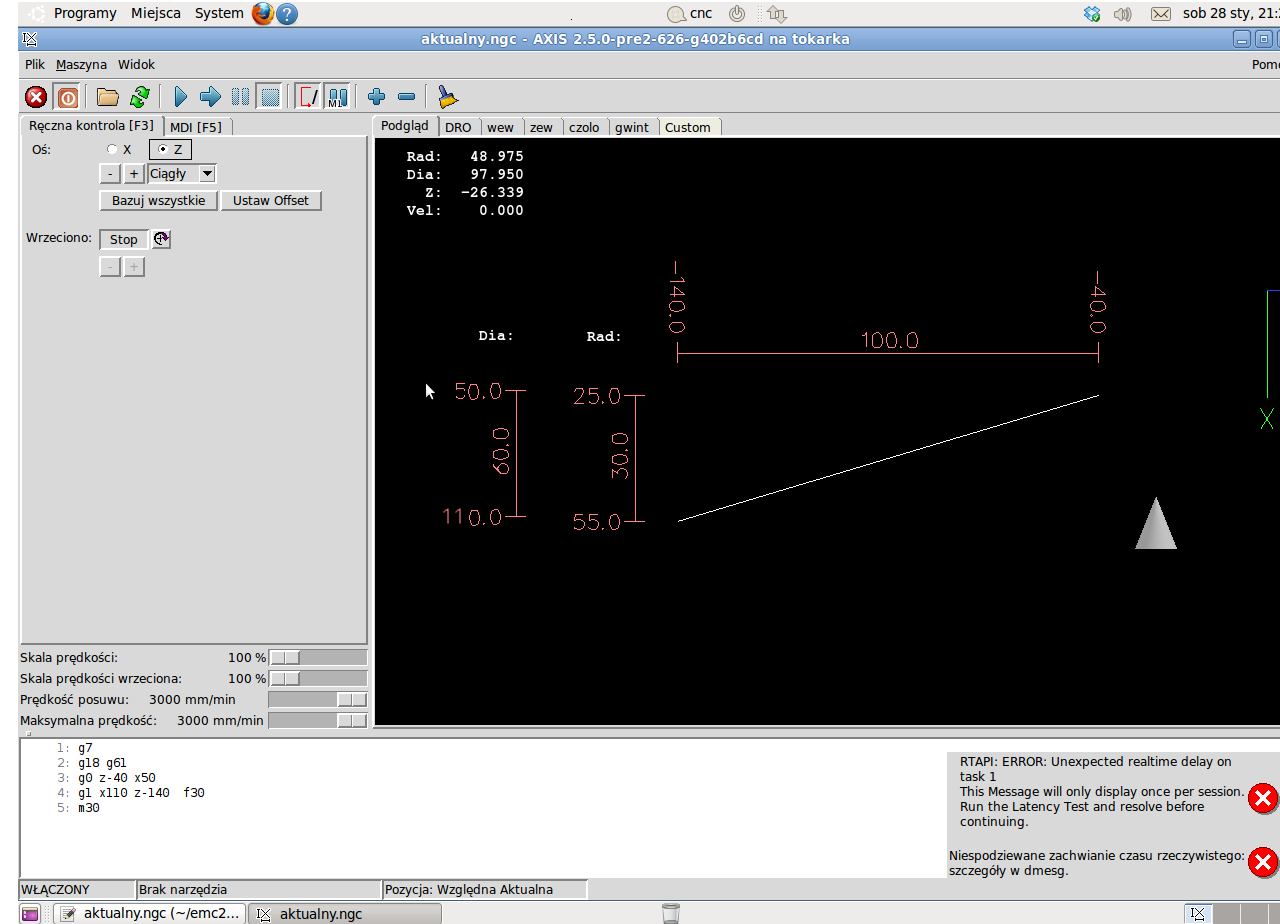Open the System menu
The image size is (1280, 924).
coord(219,13)
